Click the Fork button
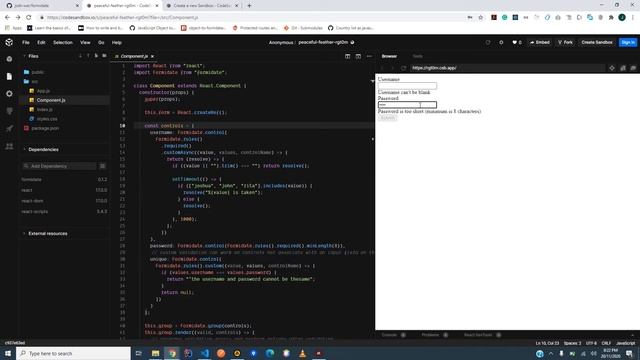 click(x=565, y=42)
